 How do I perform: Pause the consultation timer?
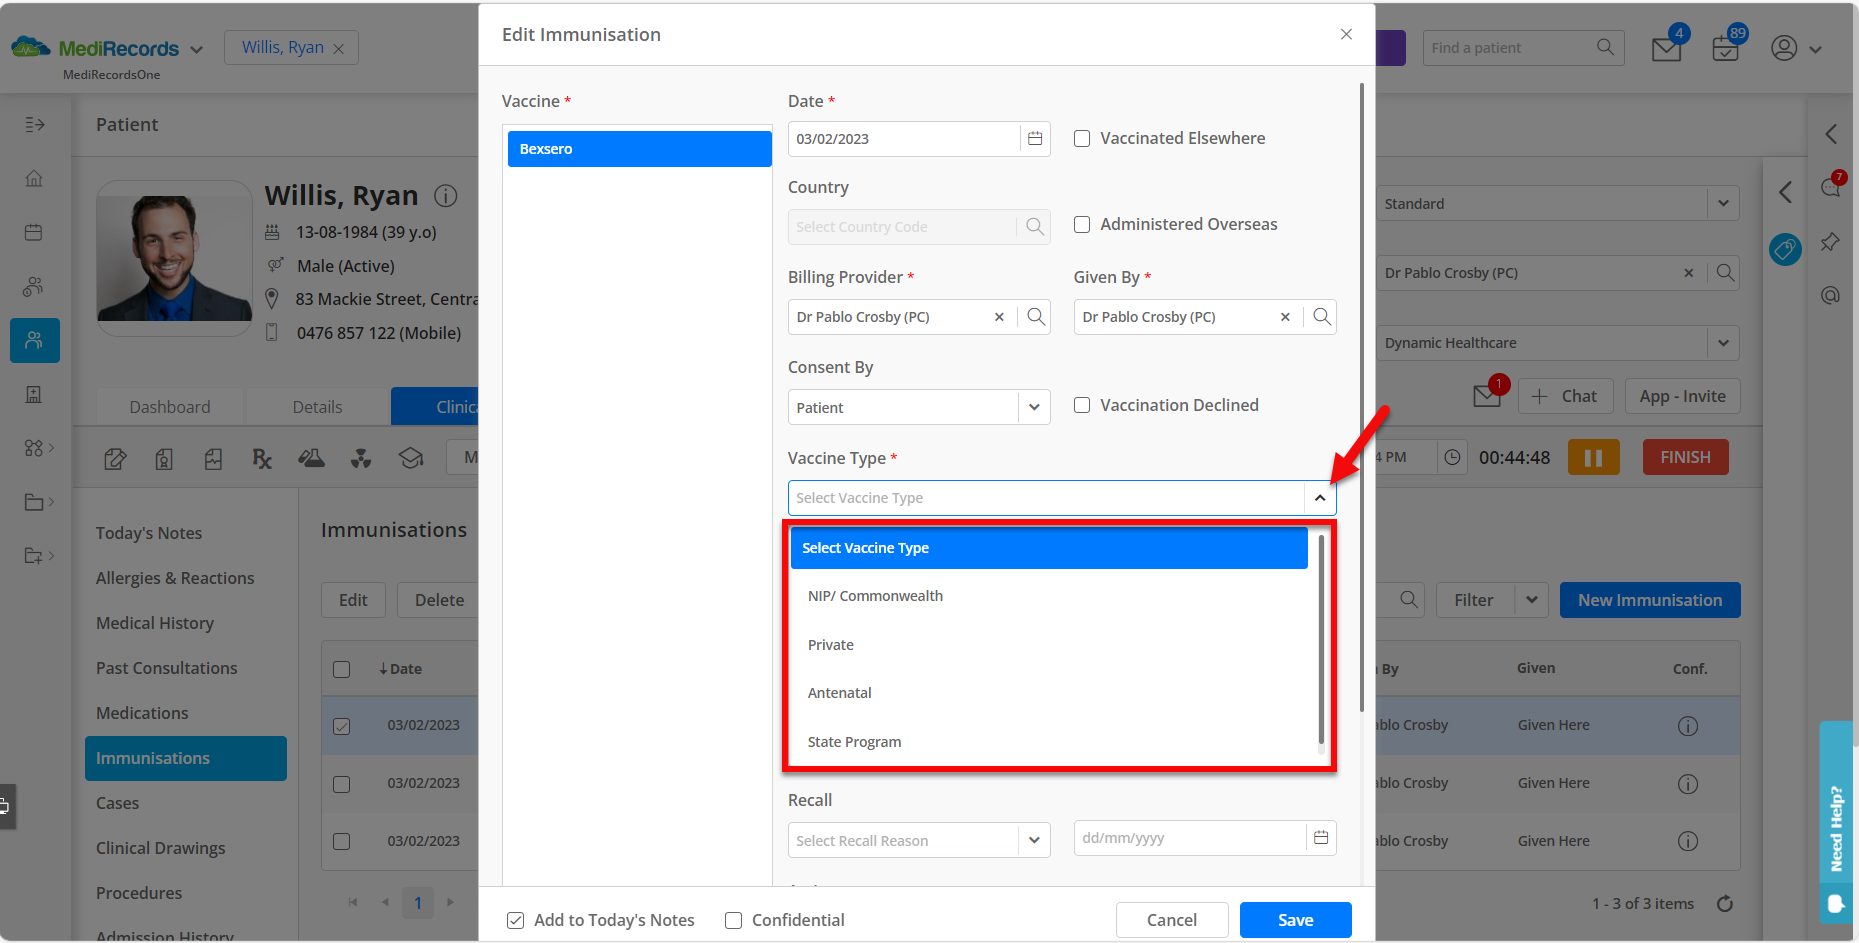(1594, 457)
